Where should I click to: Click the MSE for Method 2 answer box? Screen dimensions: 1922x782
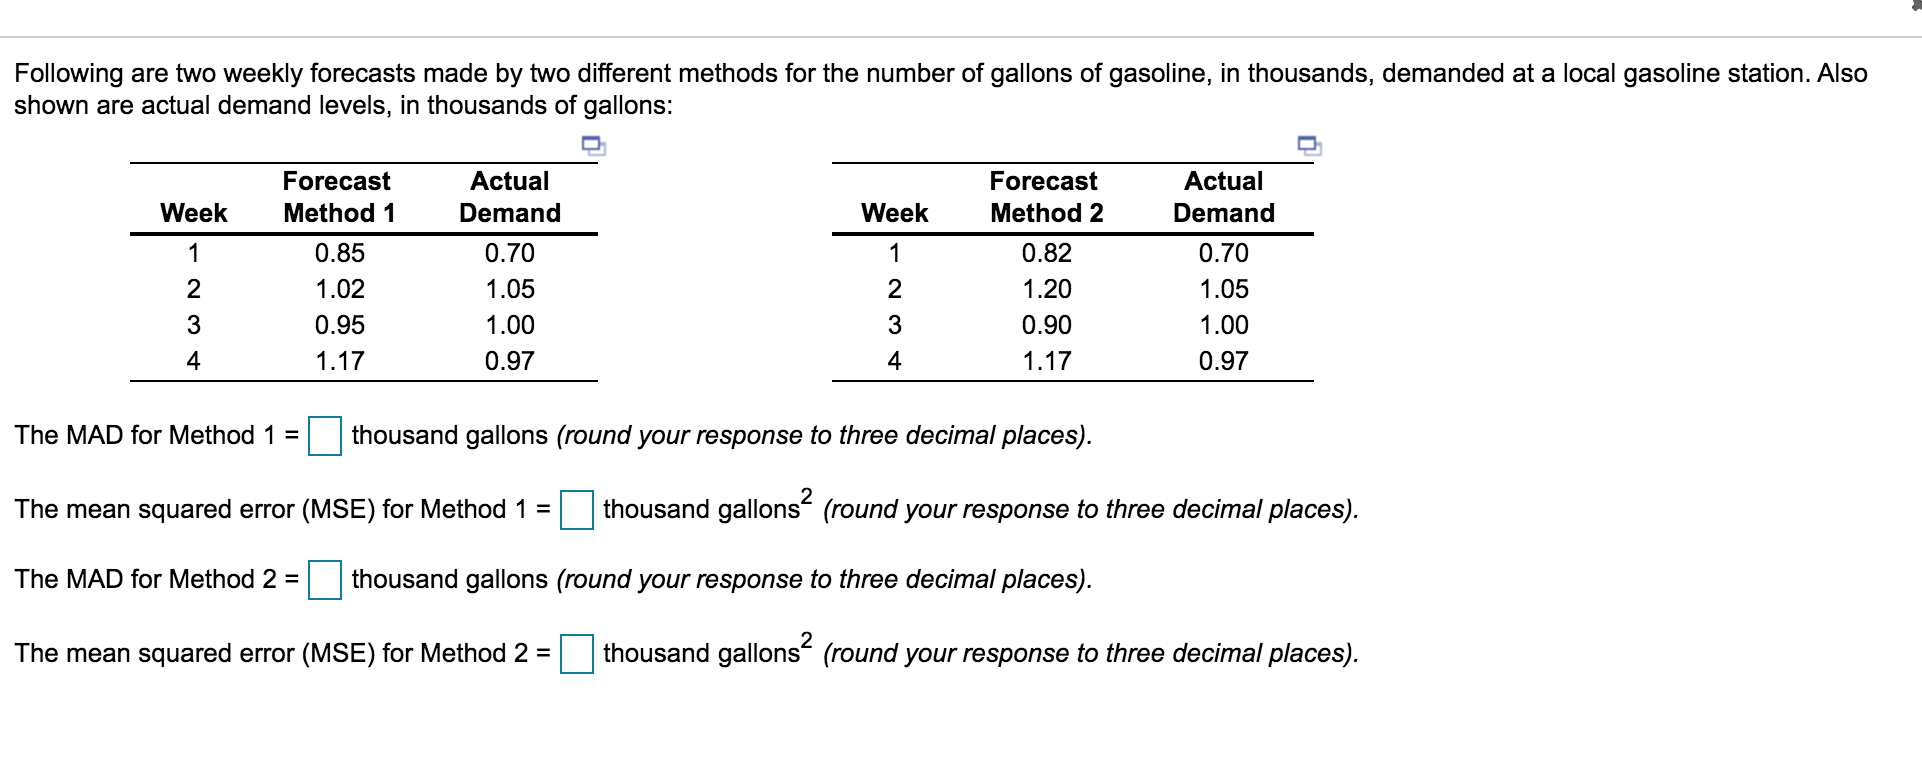point(577,654)
